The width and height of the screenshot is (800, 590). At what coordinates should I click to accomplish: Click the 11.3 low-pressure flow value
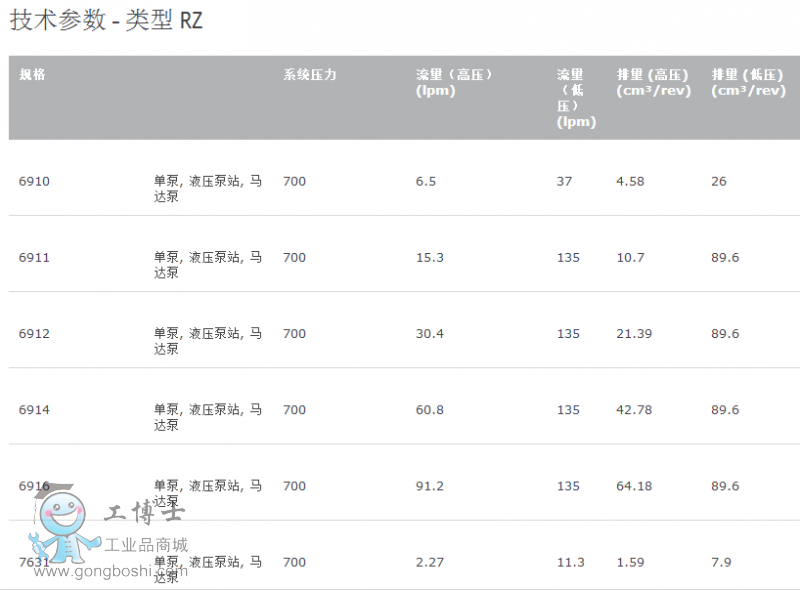pos(571,562)
